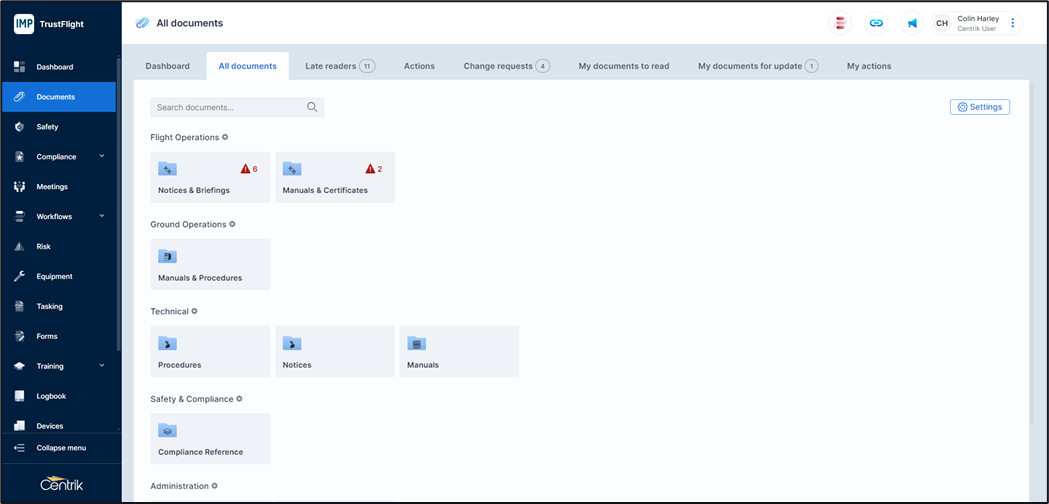Open the Compliance Reference folder
The width and height of the screenshot is (1049, 504).
pyautogui.click(x=210, y=440)
